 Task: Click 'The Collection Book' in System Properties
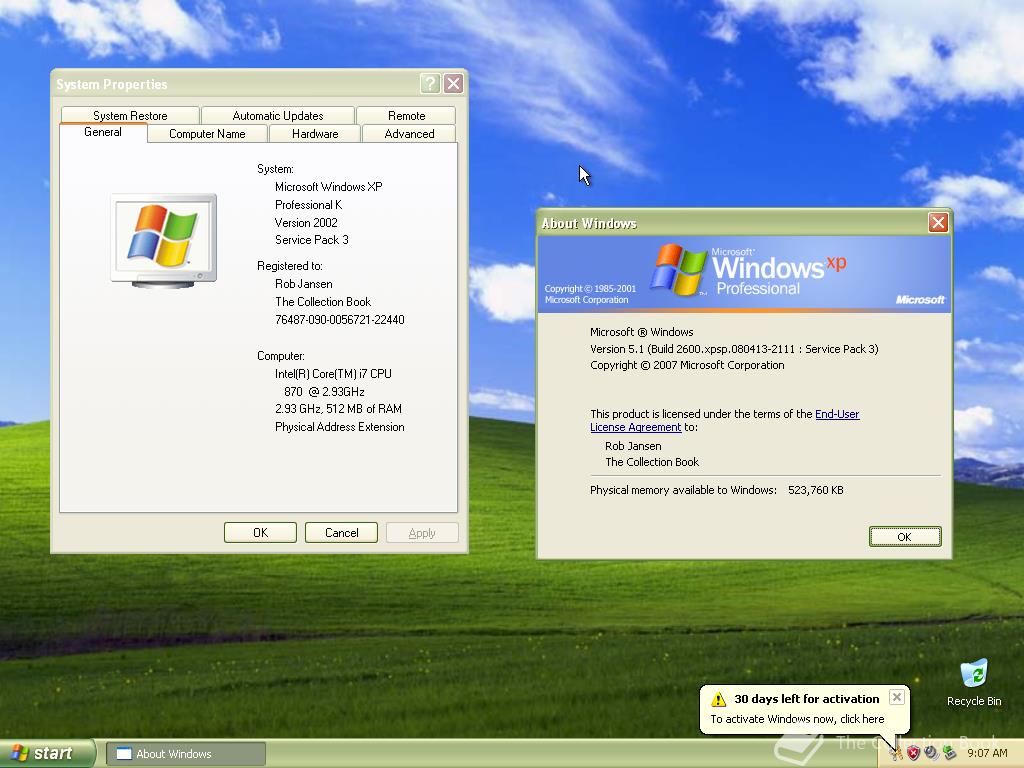click(323, 302)
